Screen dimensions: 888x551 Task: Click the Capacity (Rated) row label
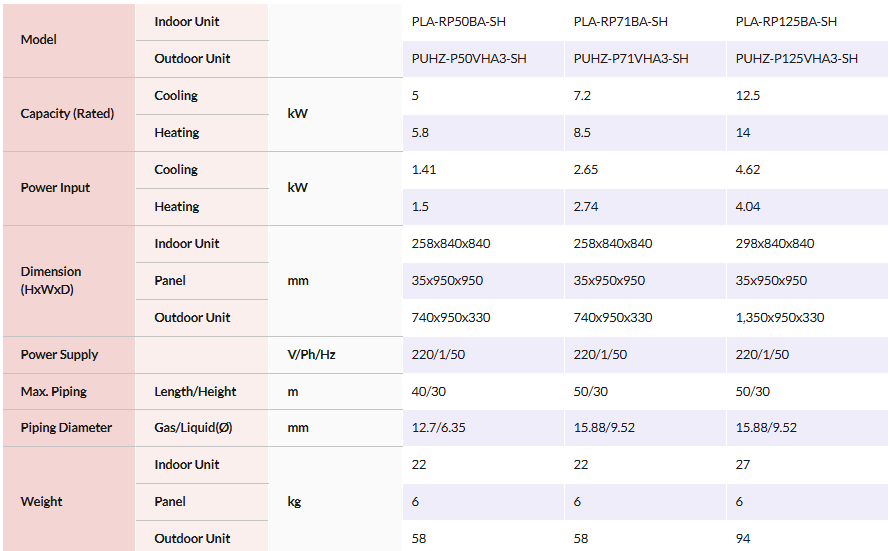[67, 114]
